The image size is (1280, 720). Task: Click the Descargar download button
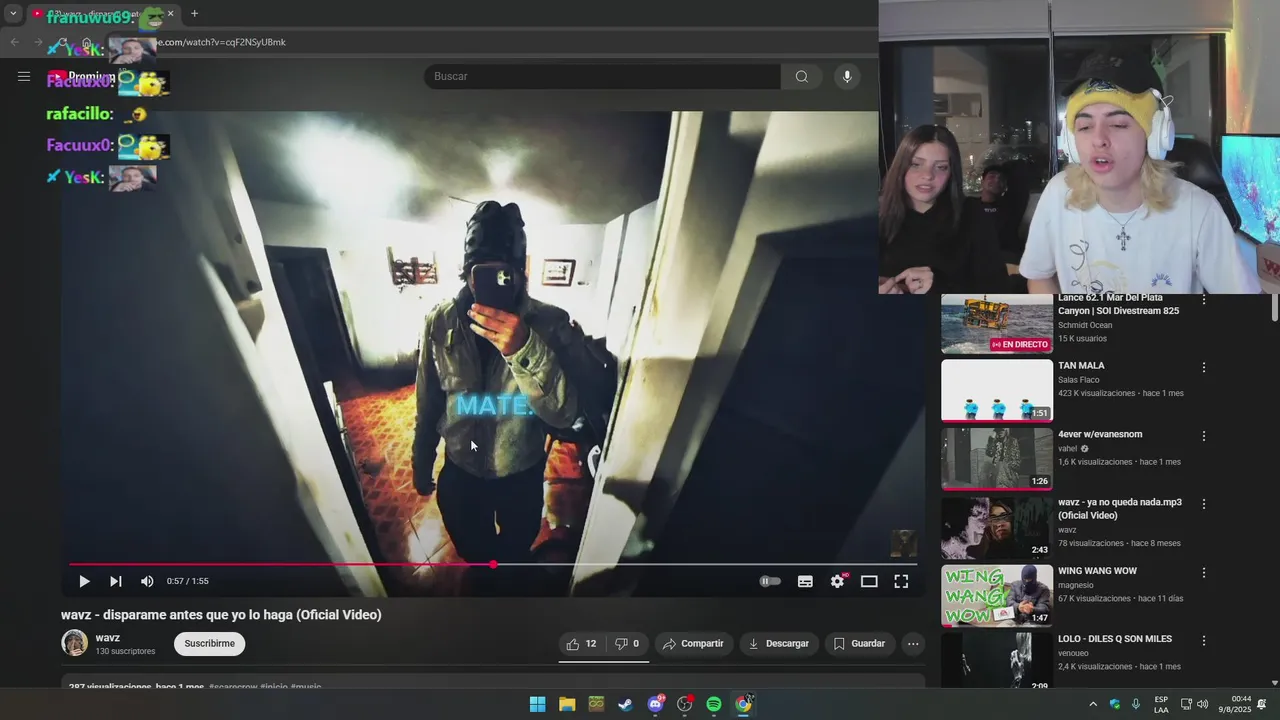click(779, 644)
